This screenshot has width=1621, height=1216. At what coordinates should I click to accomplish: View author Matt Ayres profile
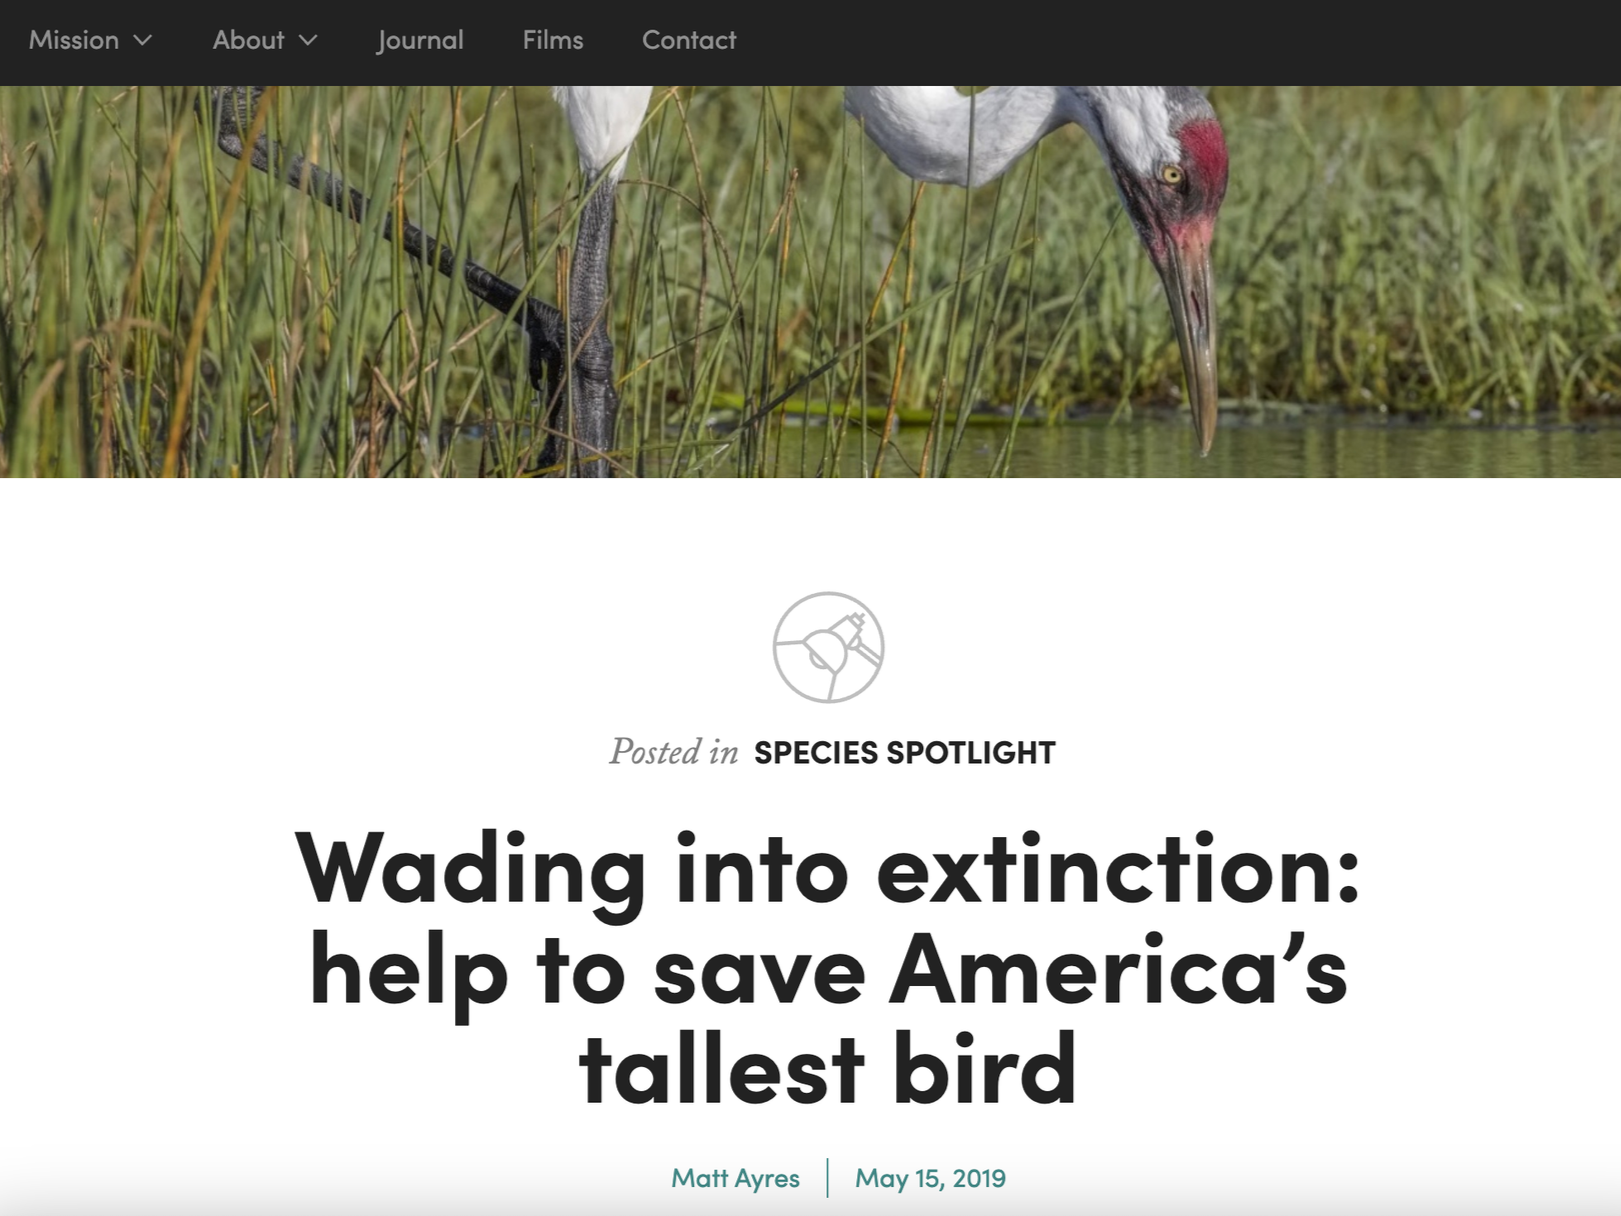click(x=735, y=1178)
